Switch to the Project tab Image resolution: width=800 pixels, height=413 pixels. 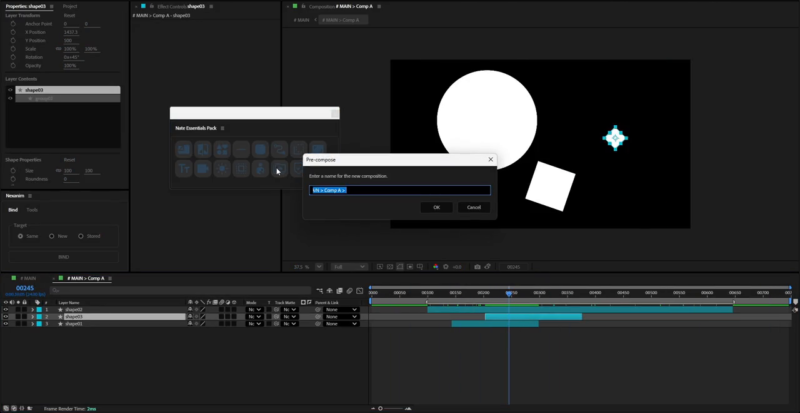(70, 6)
